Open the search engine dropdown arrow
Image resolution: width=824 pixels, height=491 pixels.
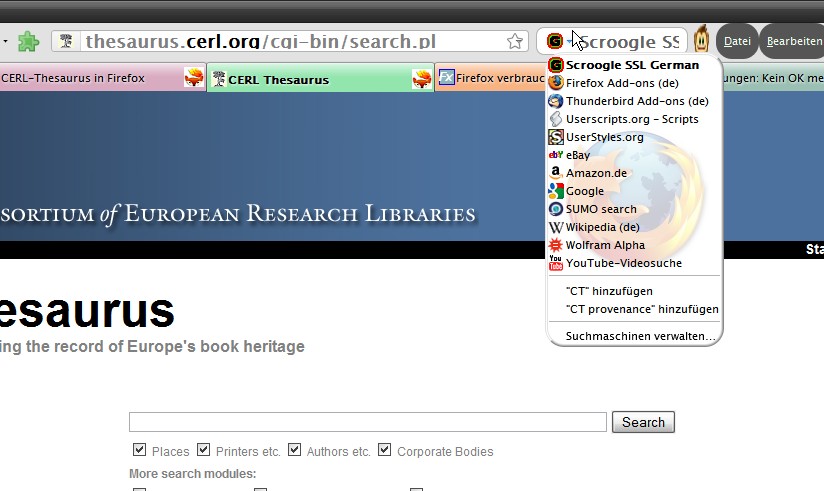tap(569, 42)
